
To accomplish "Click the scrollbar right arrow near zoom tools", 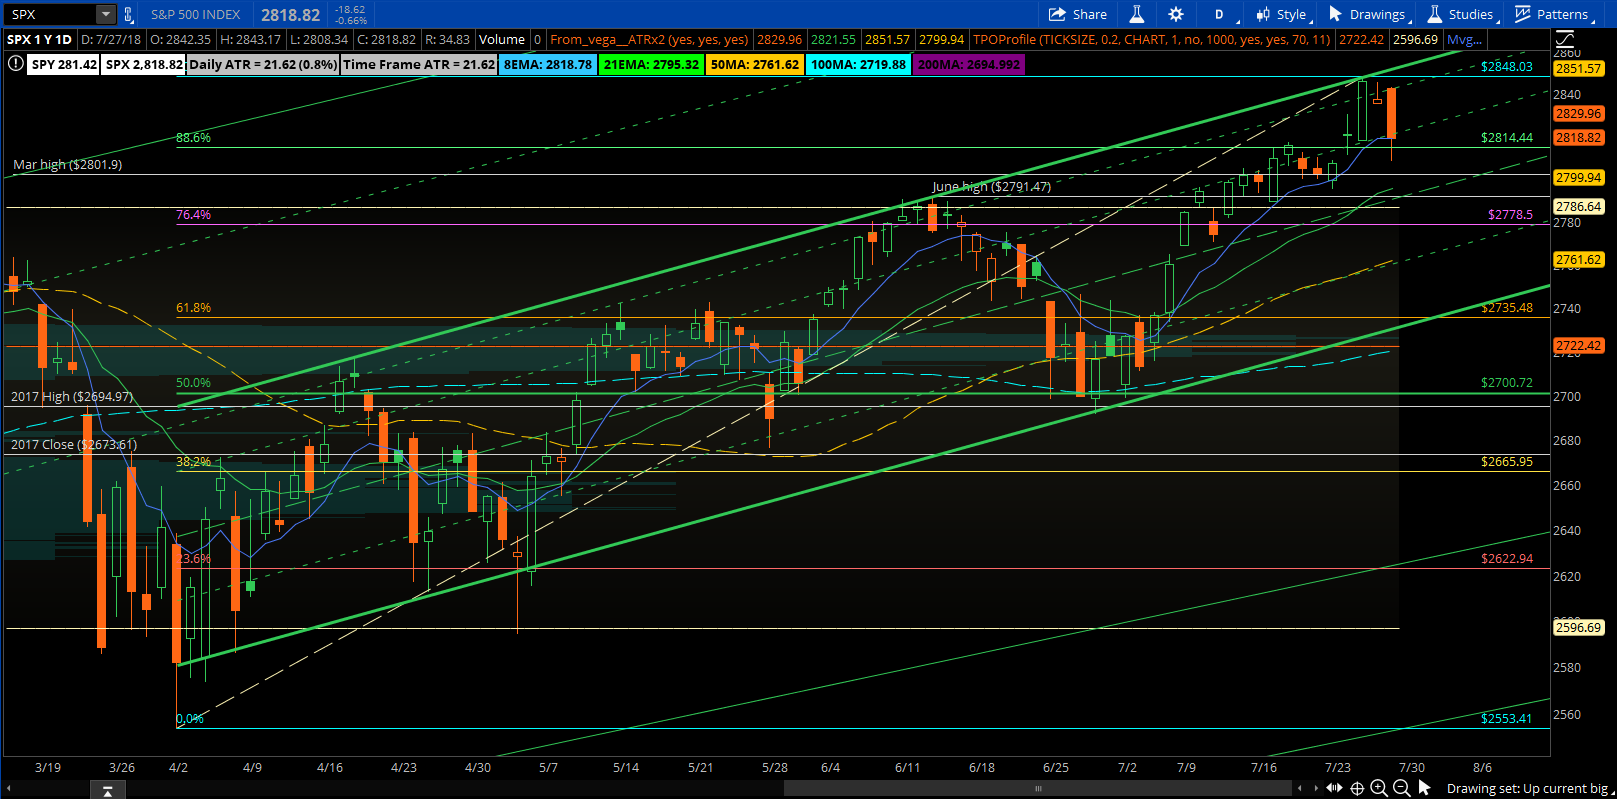I will coord(1316,789).
